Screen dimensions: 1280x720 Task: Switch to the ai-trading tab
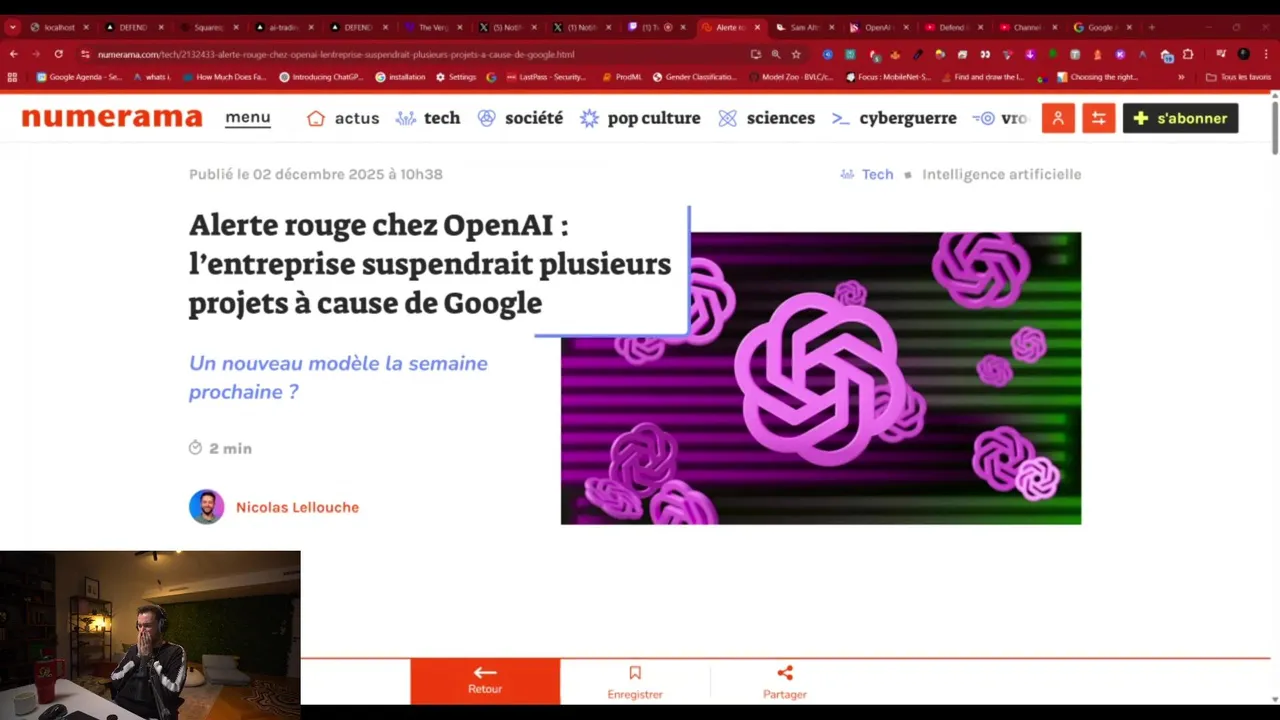[x=283, y=27]
